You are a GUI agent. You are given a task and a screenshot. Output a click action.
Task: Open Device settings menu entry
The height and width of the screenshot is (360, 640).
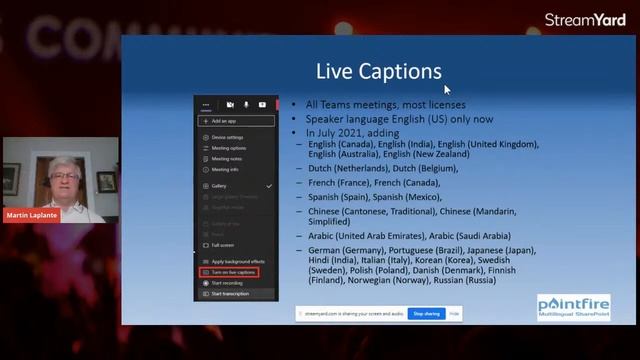[x=236, y=138]
